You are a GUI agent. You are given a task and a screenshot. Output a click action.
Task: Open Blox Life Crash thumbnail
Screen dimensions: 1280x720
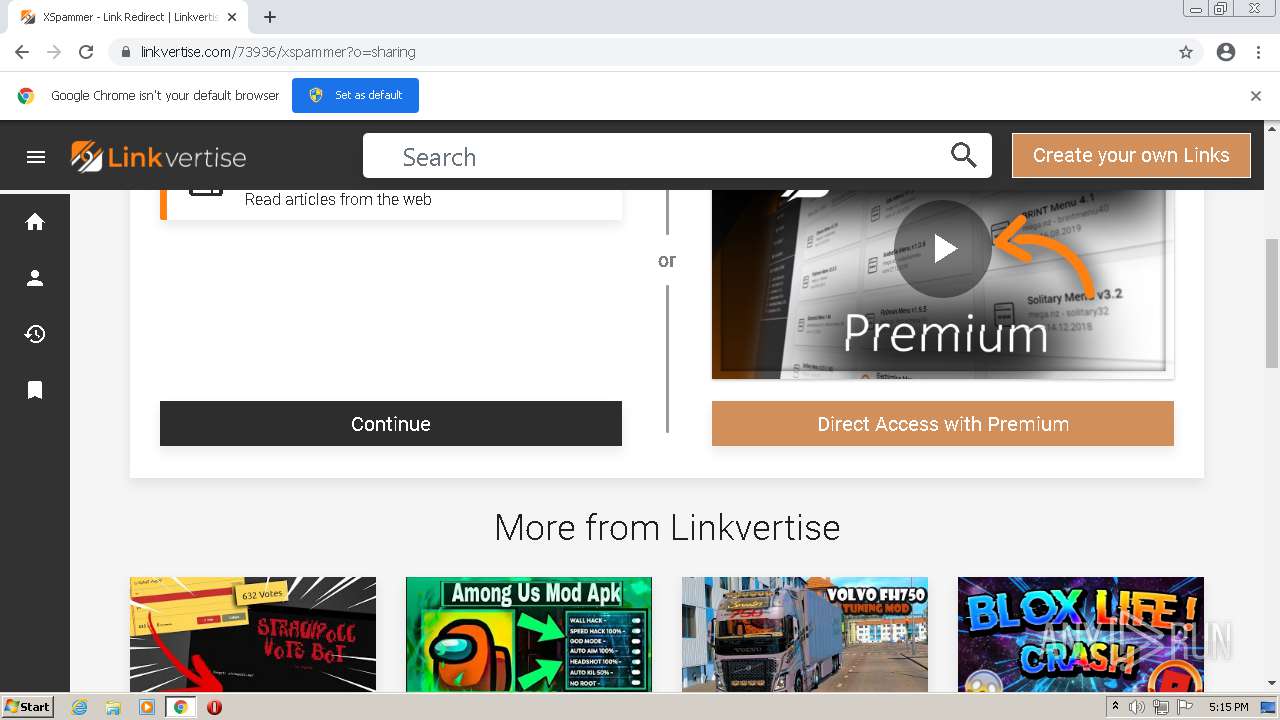coord(1081,634)
